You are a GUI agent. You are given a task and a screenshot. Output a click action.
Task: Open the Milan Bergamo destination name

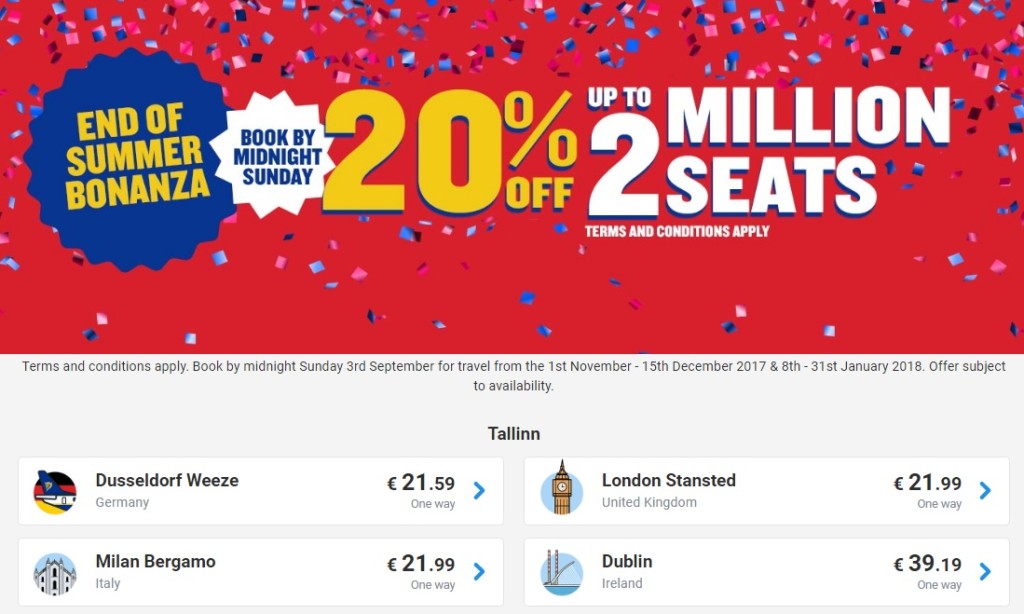[x=155, y=561]
